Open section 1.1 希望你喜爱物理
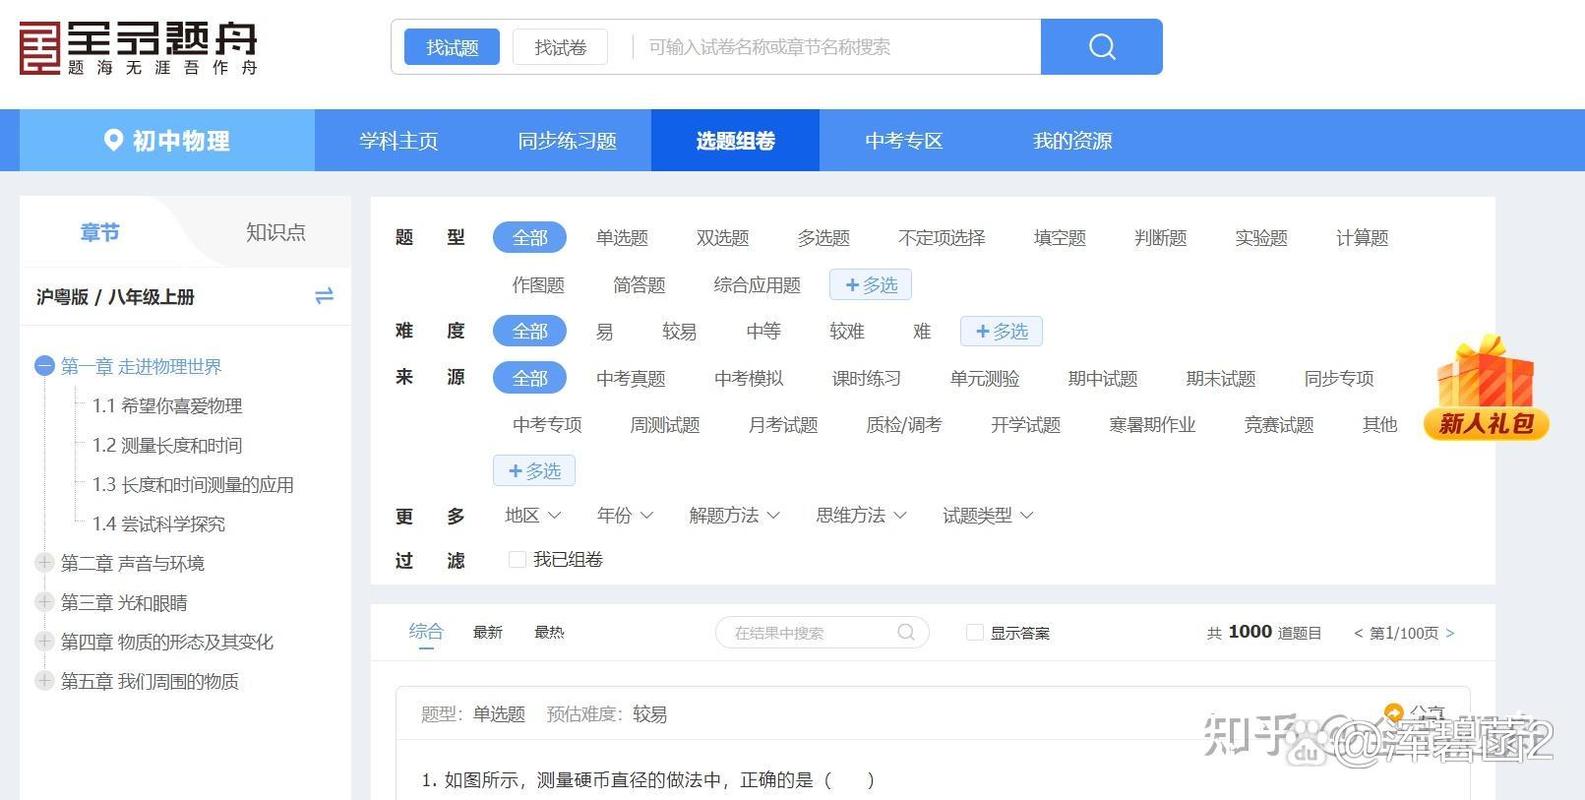This screenshot has width=1585, height=800. click(x=167, y=406)
